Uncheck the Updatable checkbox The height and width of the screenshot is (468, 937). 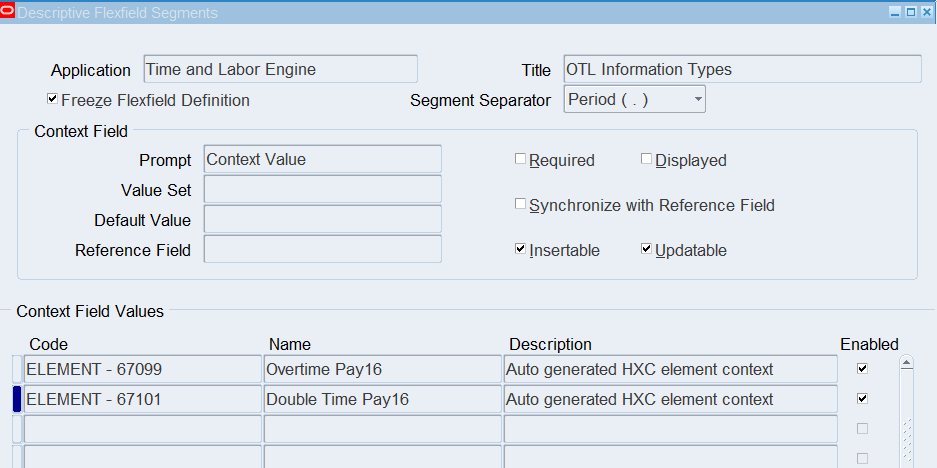click(x=646, y=249)
